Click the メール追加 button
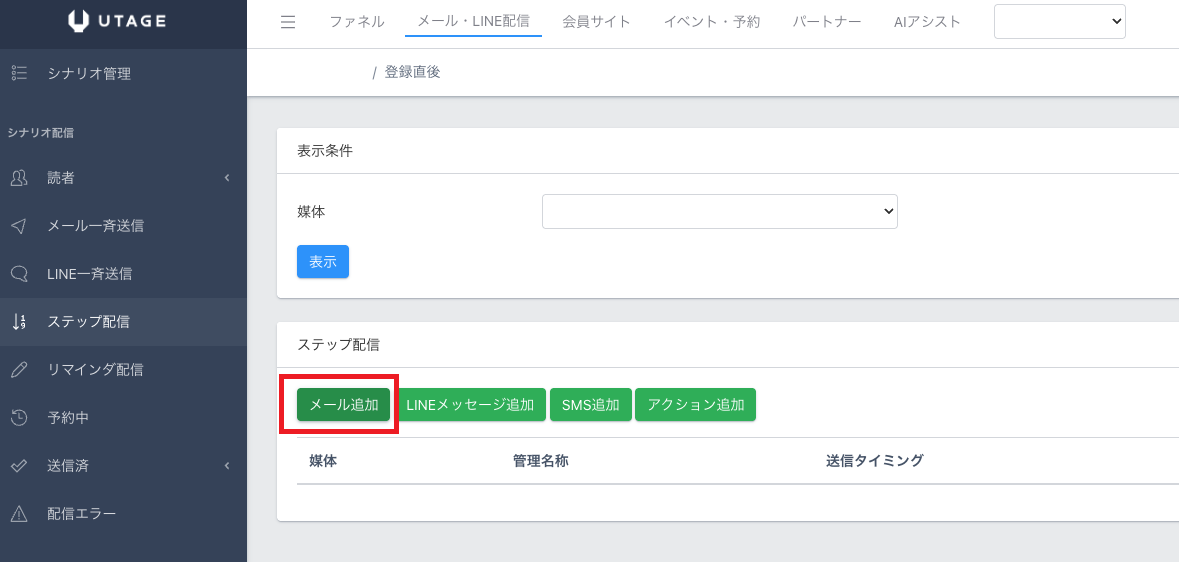The height and width of the screenshot is (562, 1179). click(x=344, y=405)
